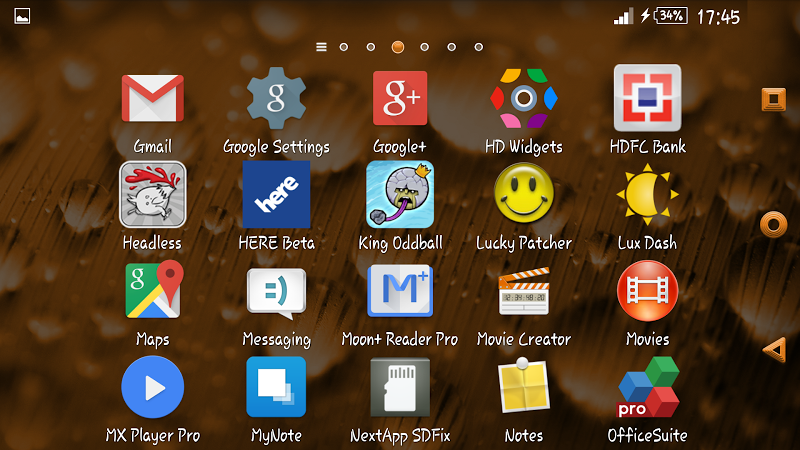Tap the signal strength indicator
Image resolution: width=800 pixels, height=450 pixels.
pos(623,16)
